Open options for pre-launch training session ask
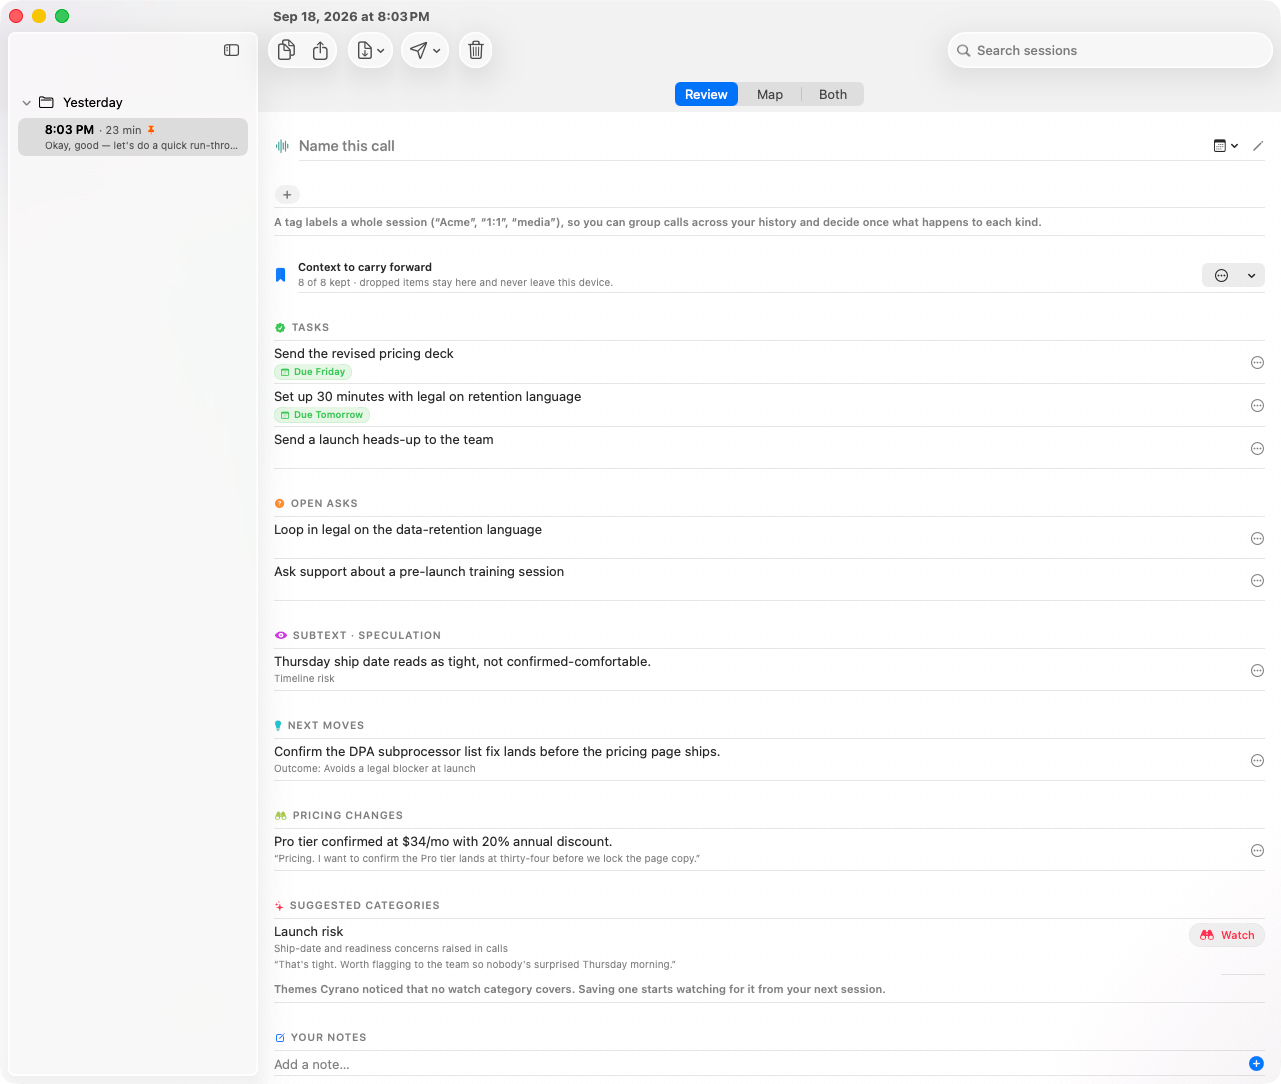This screenshot has width=1281, height=1084. coord(1257,581)
